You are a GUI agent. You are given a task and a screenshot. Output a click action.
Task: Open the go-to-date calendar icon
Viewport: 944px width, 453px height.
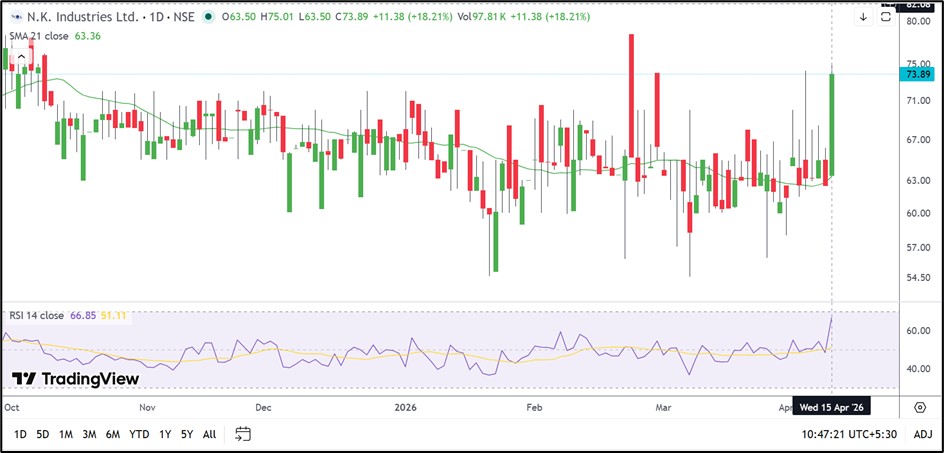tap(242, 434)
